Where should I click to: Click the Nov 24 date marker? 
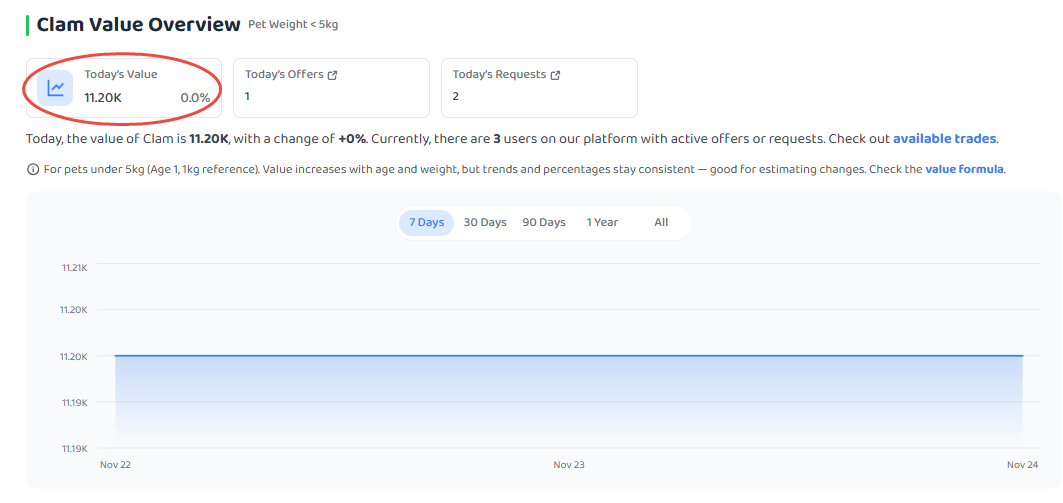pos(1023,465)
